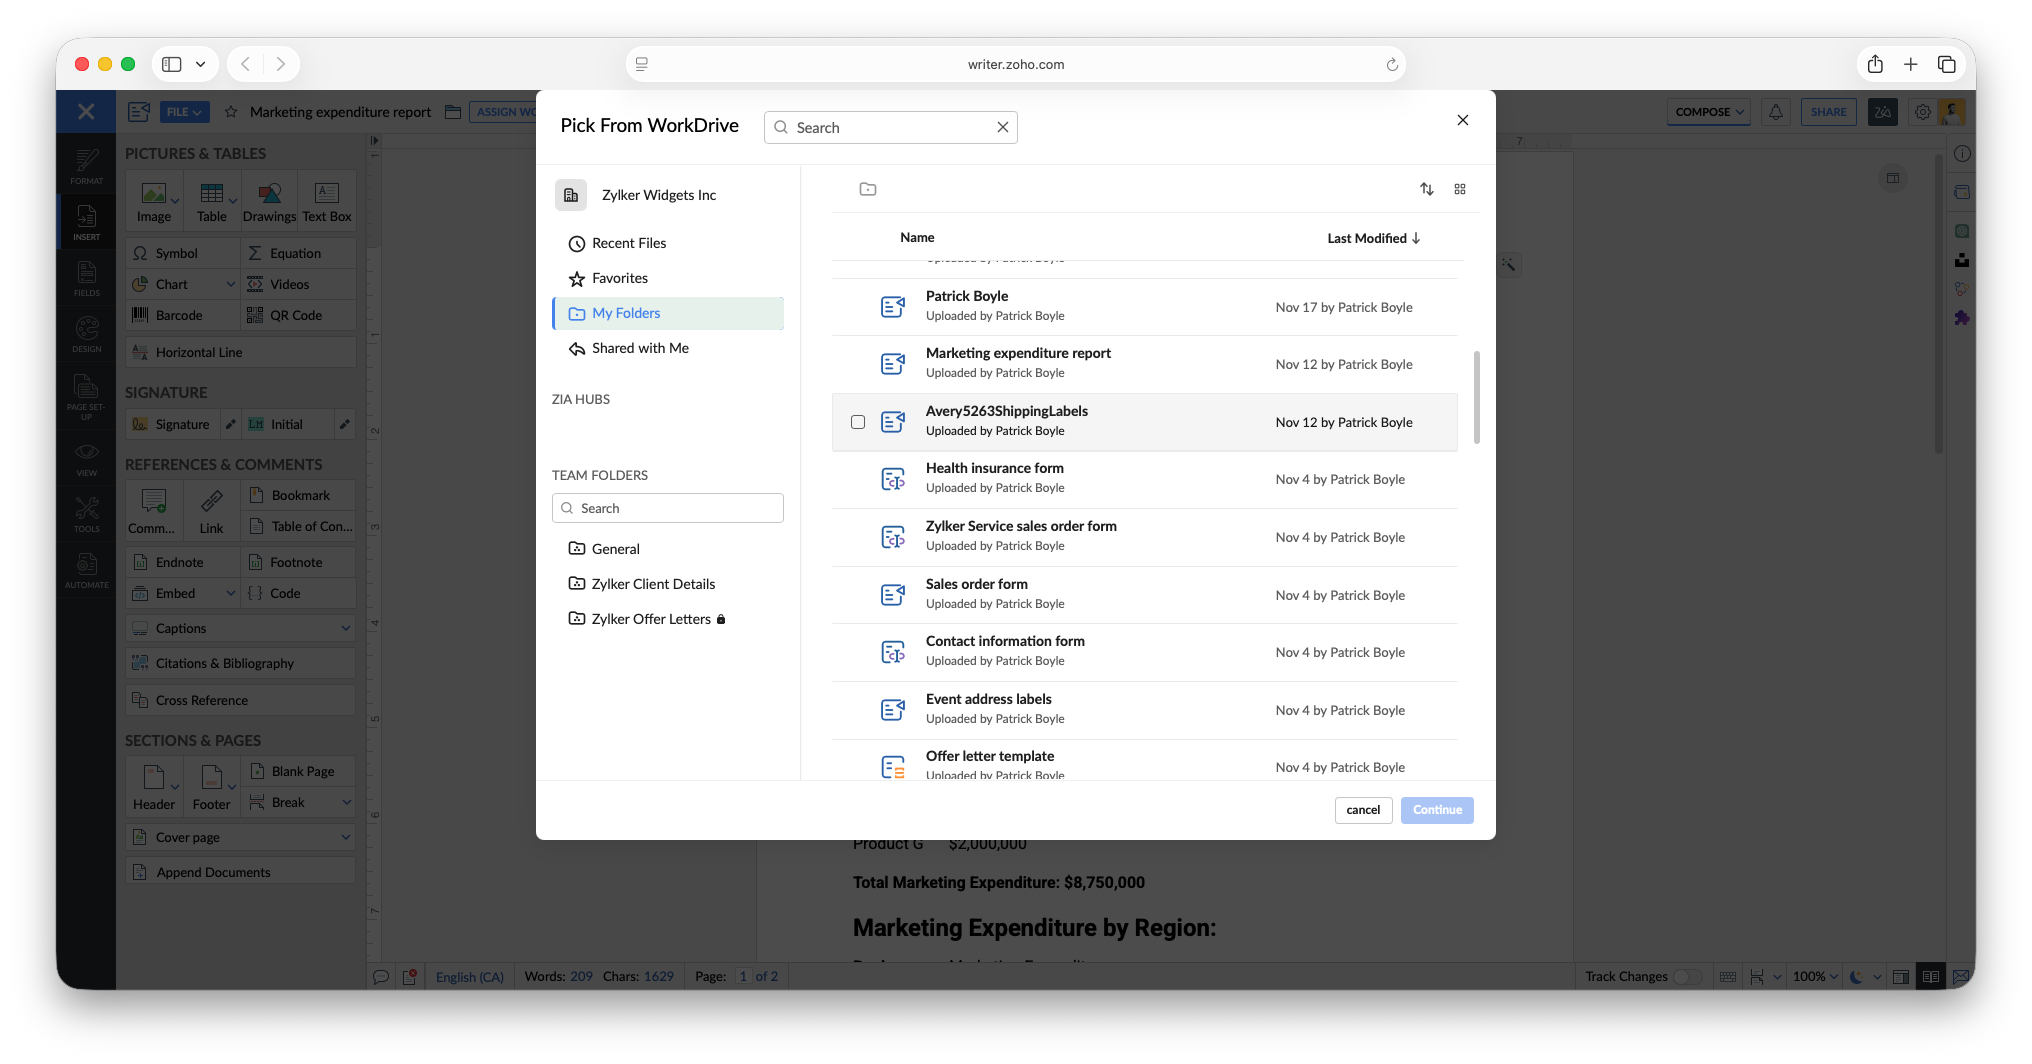Select the Patrick Boyle document row
The height and width of the screenshot is (1064, 2032).
tap(1144, 307)
